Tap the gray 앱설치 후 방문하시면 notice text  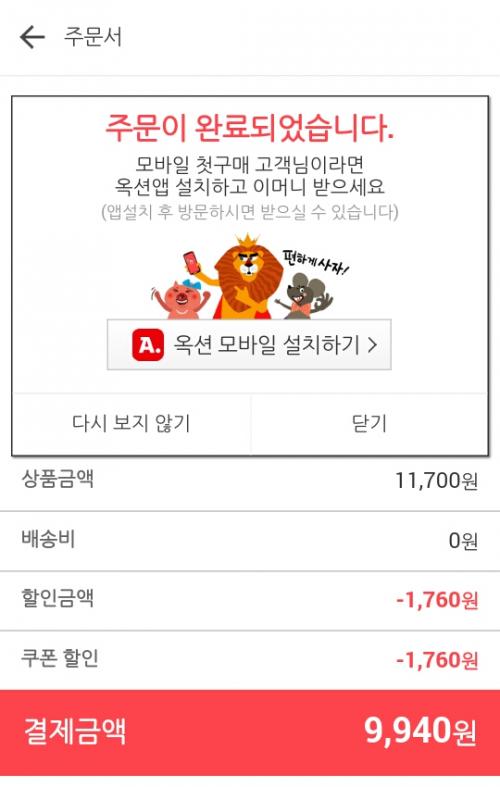point(249,211)
